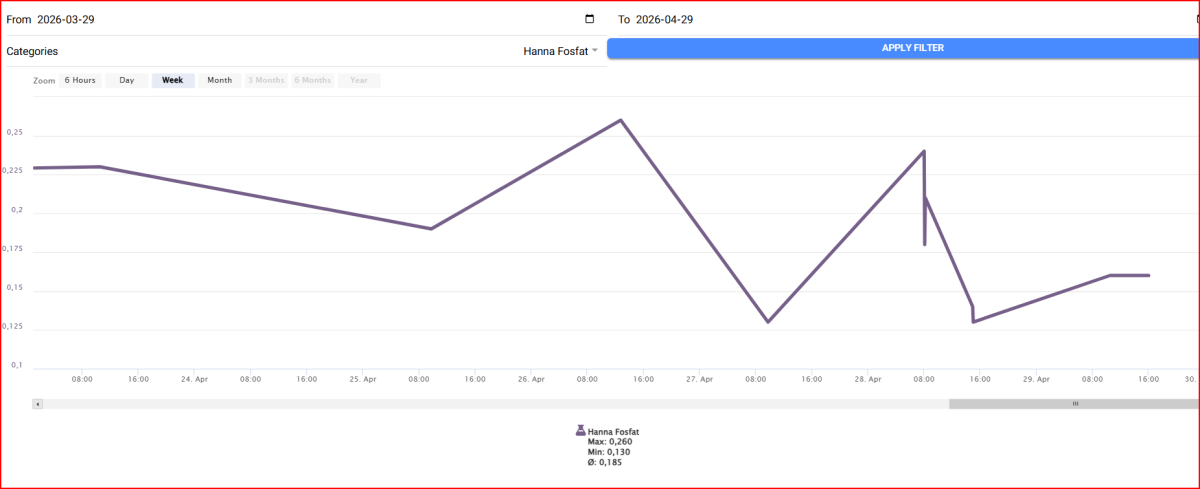Click the dropdown arrow beside Hanna Fosfat
Image resolution: width=1200 pixels, height=489 pixels.
coord(595,51)
